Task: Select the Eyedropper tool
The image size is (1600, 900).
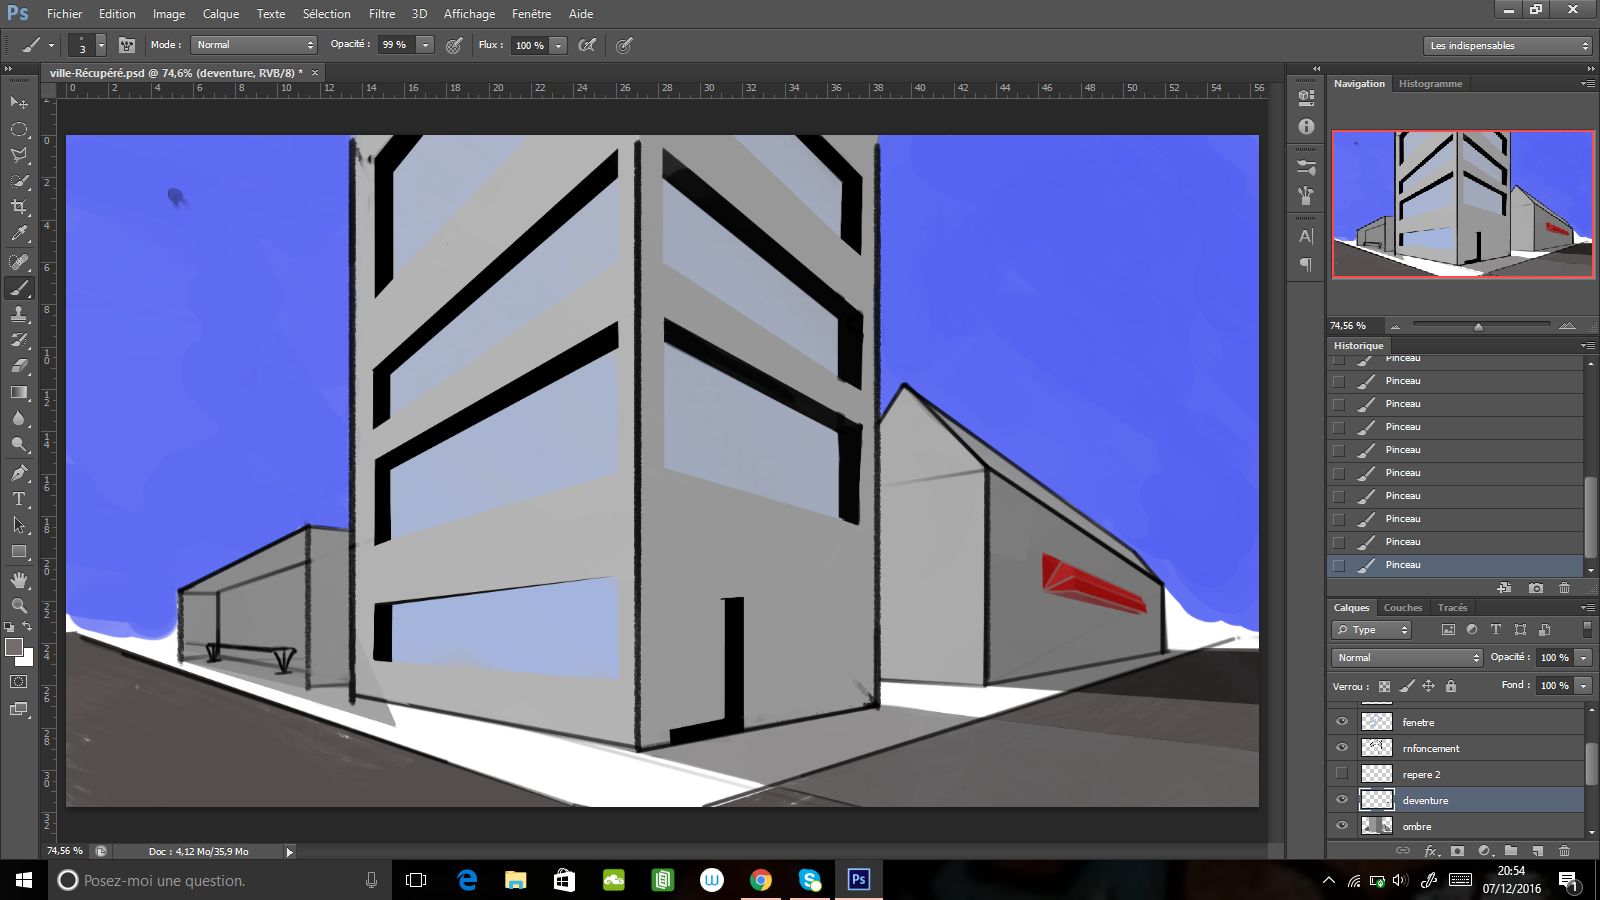Action: coord(19,234)
